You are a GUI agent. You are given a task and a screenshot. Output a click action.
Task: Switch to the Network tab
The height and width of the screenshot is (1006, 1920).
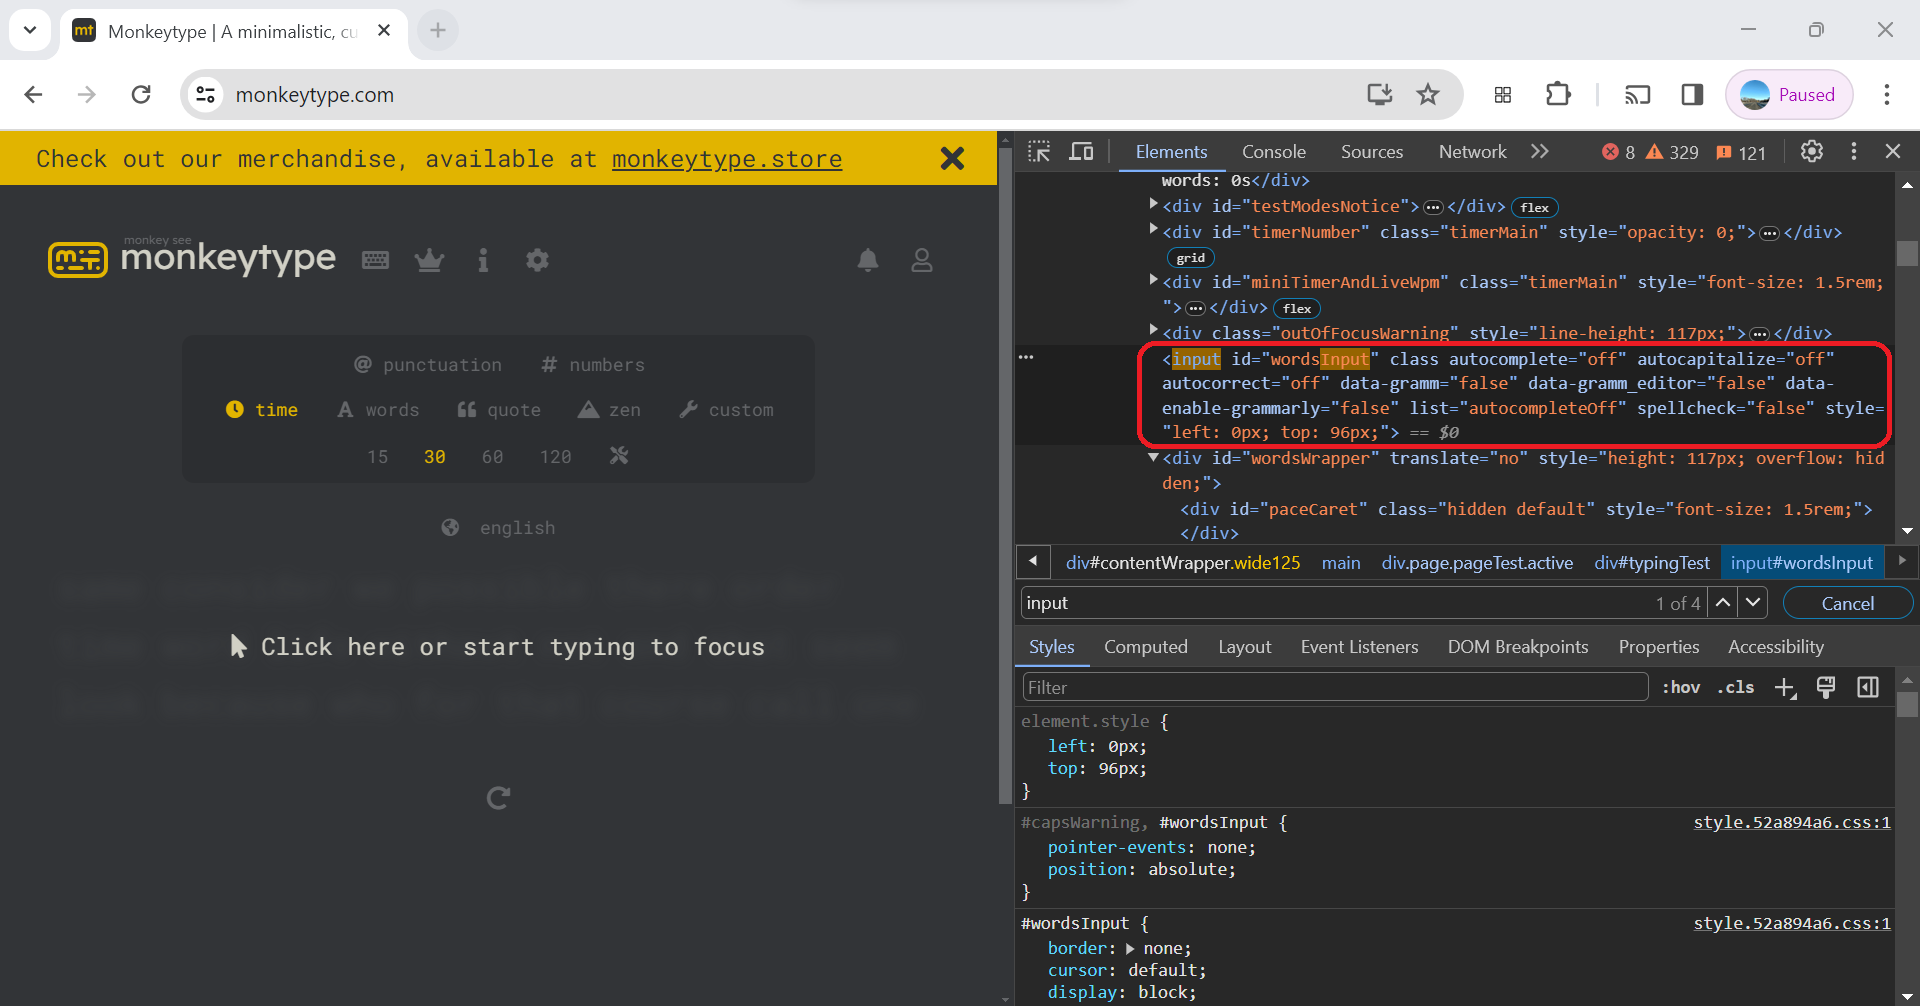click(x=1472, y=151)
